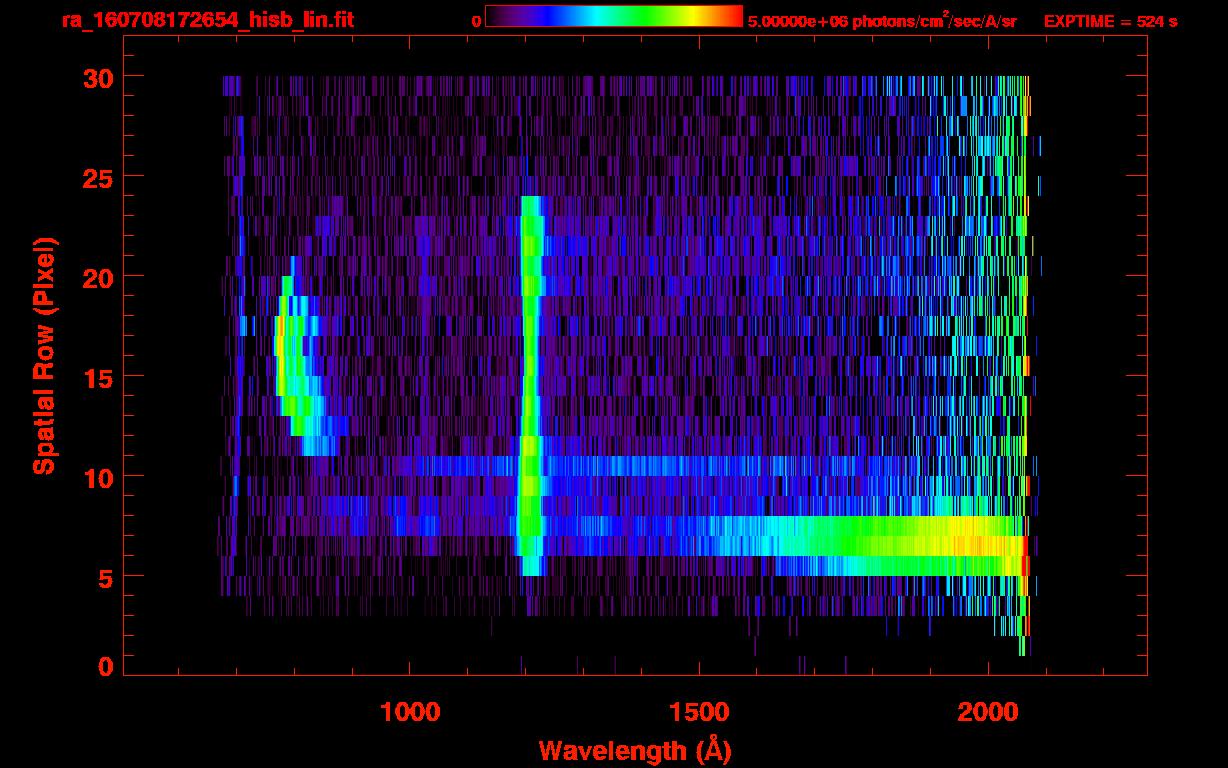Screen dimensions: 1228x768
Task: Select the 2000 wavelength tick label
Action: click(x=987, y=712)
